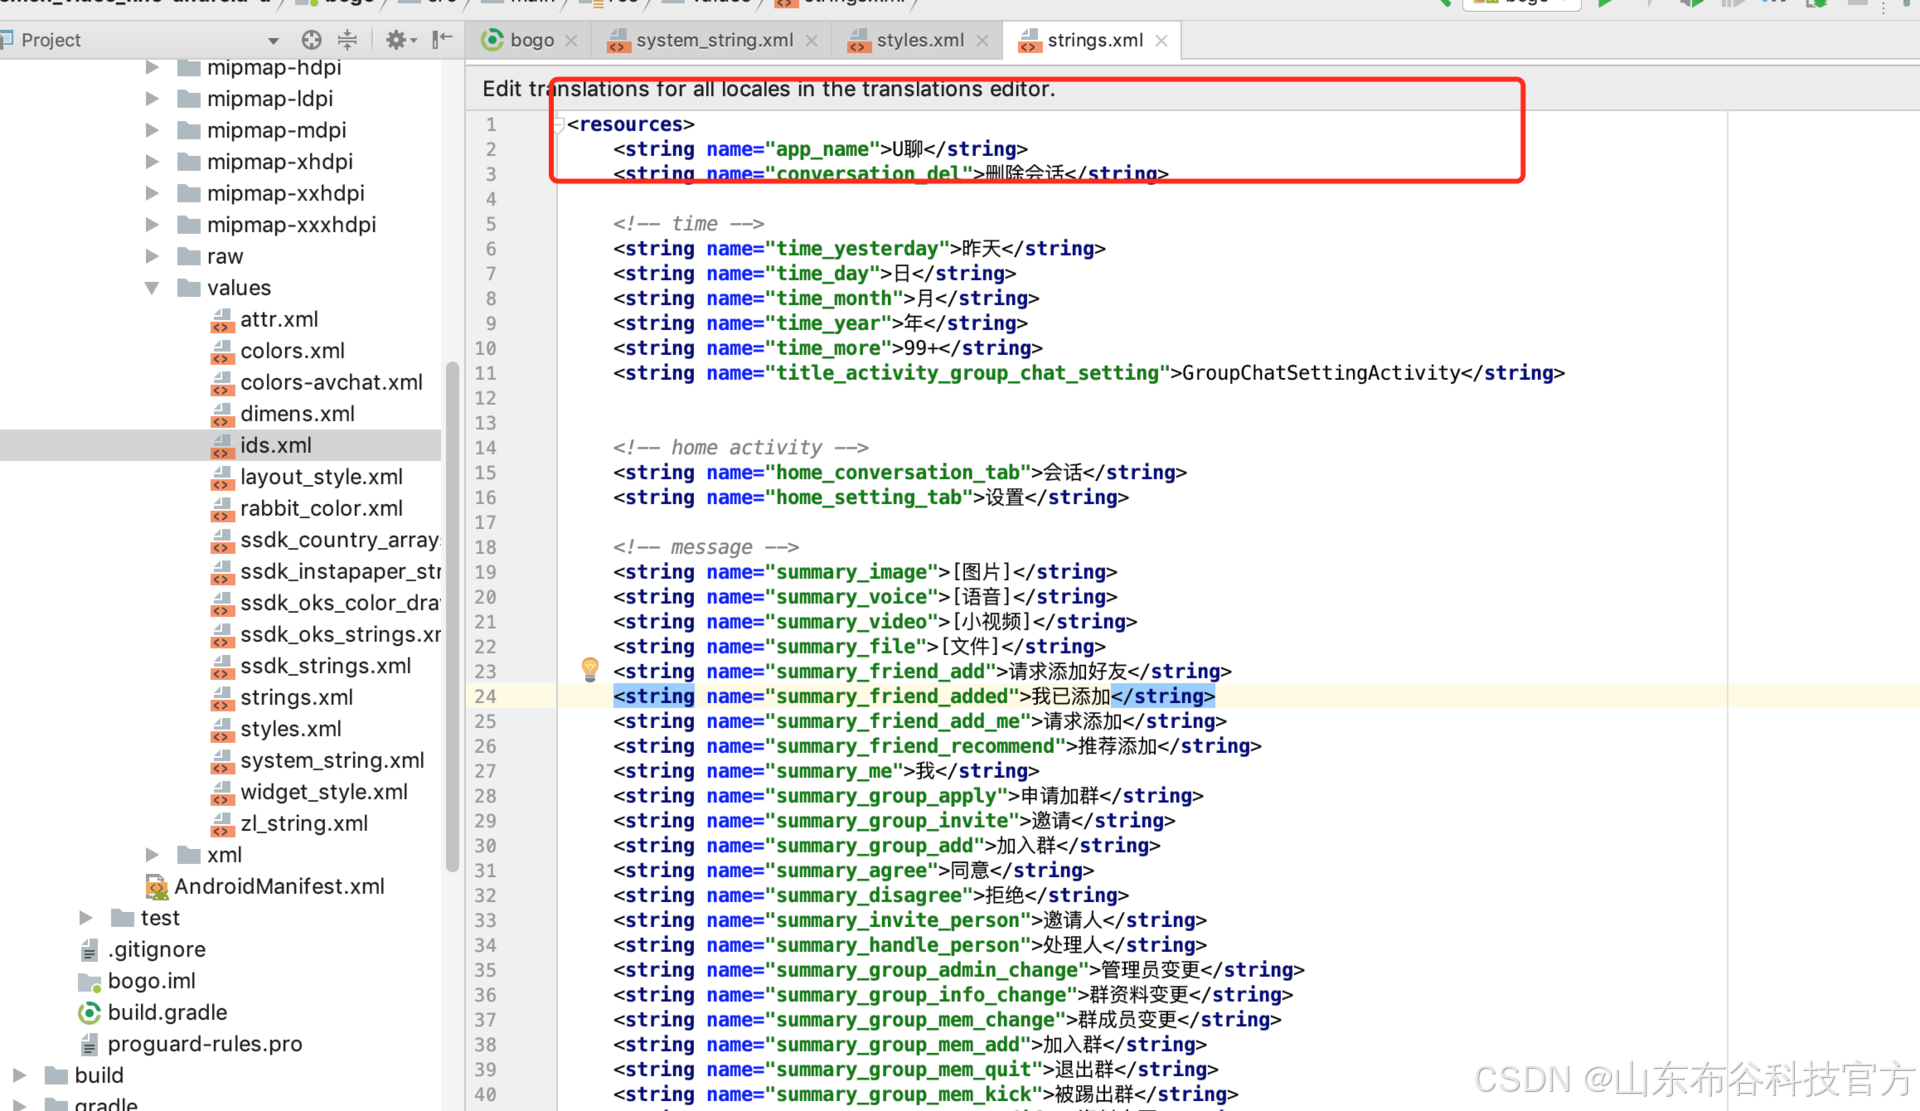This screenshot has height=1111, width=1920.
Task: Expand the test folder
Action: point(86,918)
